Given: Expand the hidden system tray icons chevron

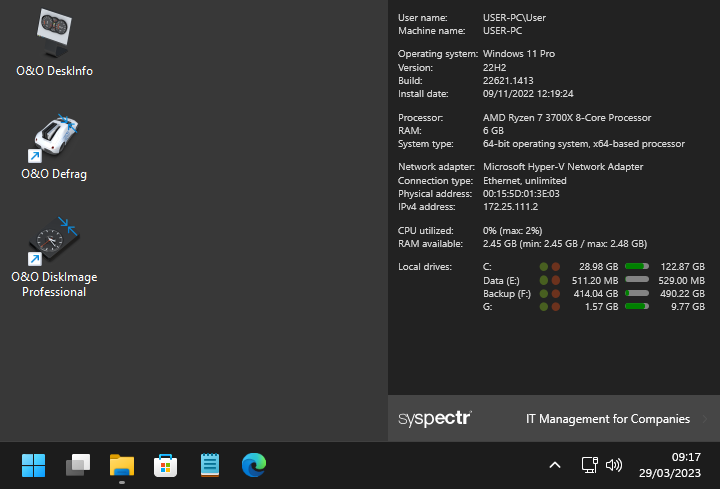Looking at the screenshot, I should [x=555, y=465].
